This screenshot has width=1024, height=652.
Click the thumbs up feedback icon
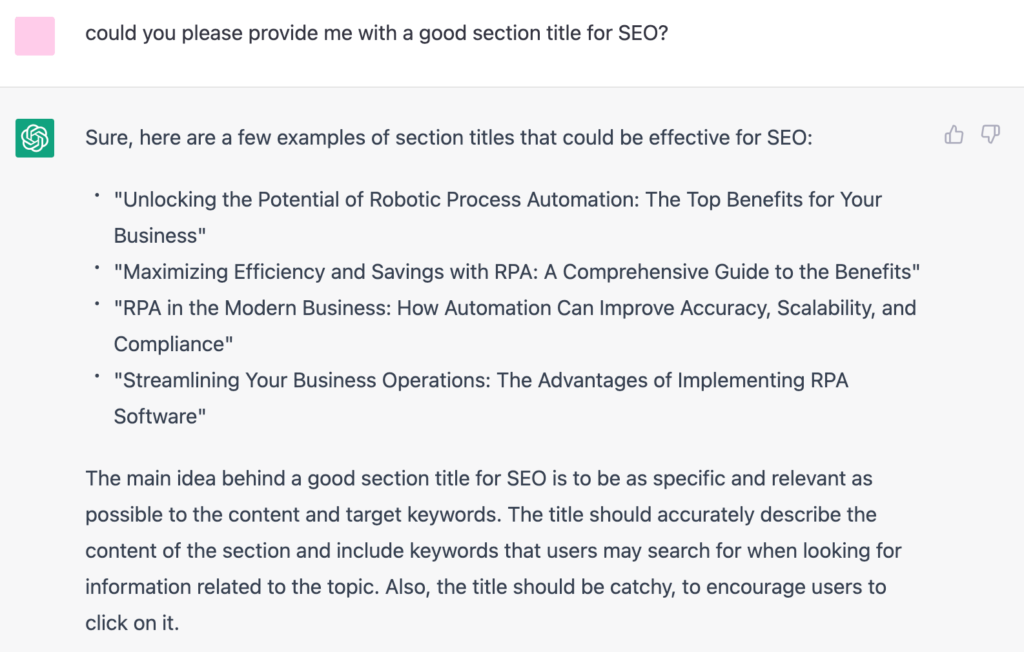[x=953, y=135]
